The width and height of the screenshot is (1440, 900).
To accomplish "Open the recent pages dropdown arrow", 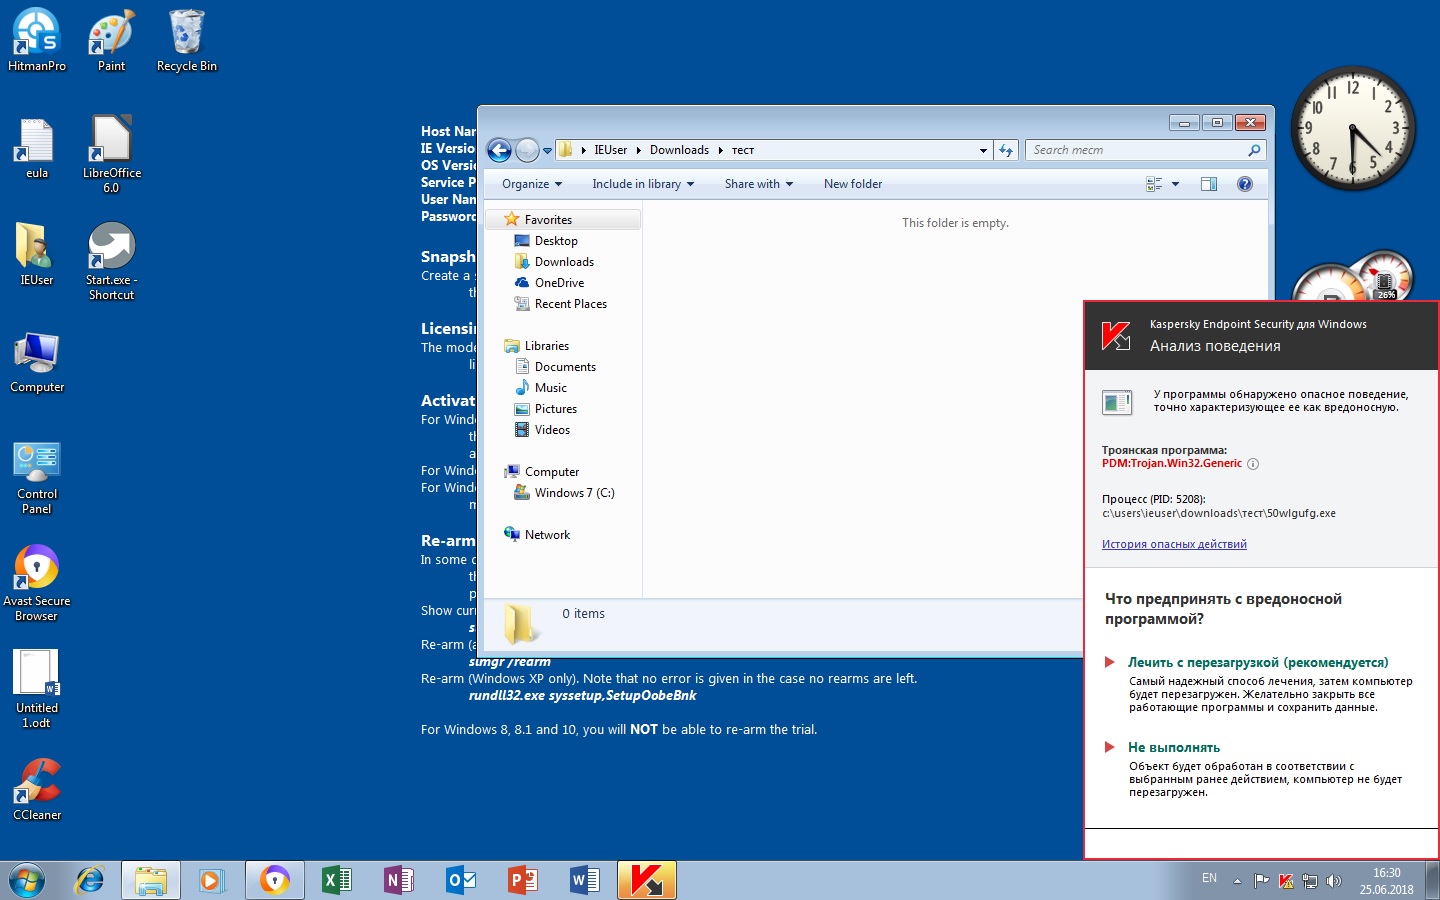I will click(x=547, y=151).
